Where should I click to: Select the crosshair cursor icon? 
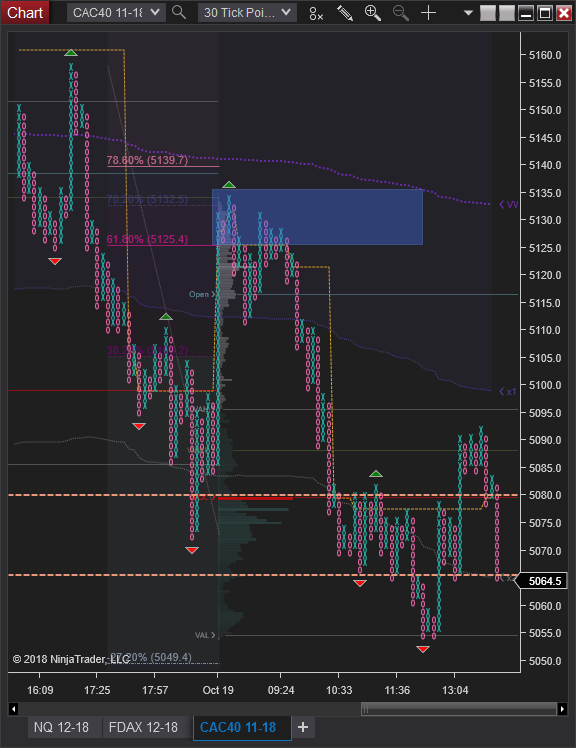(429, 13)
